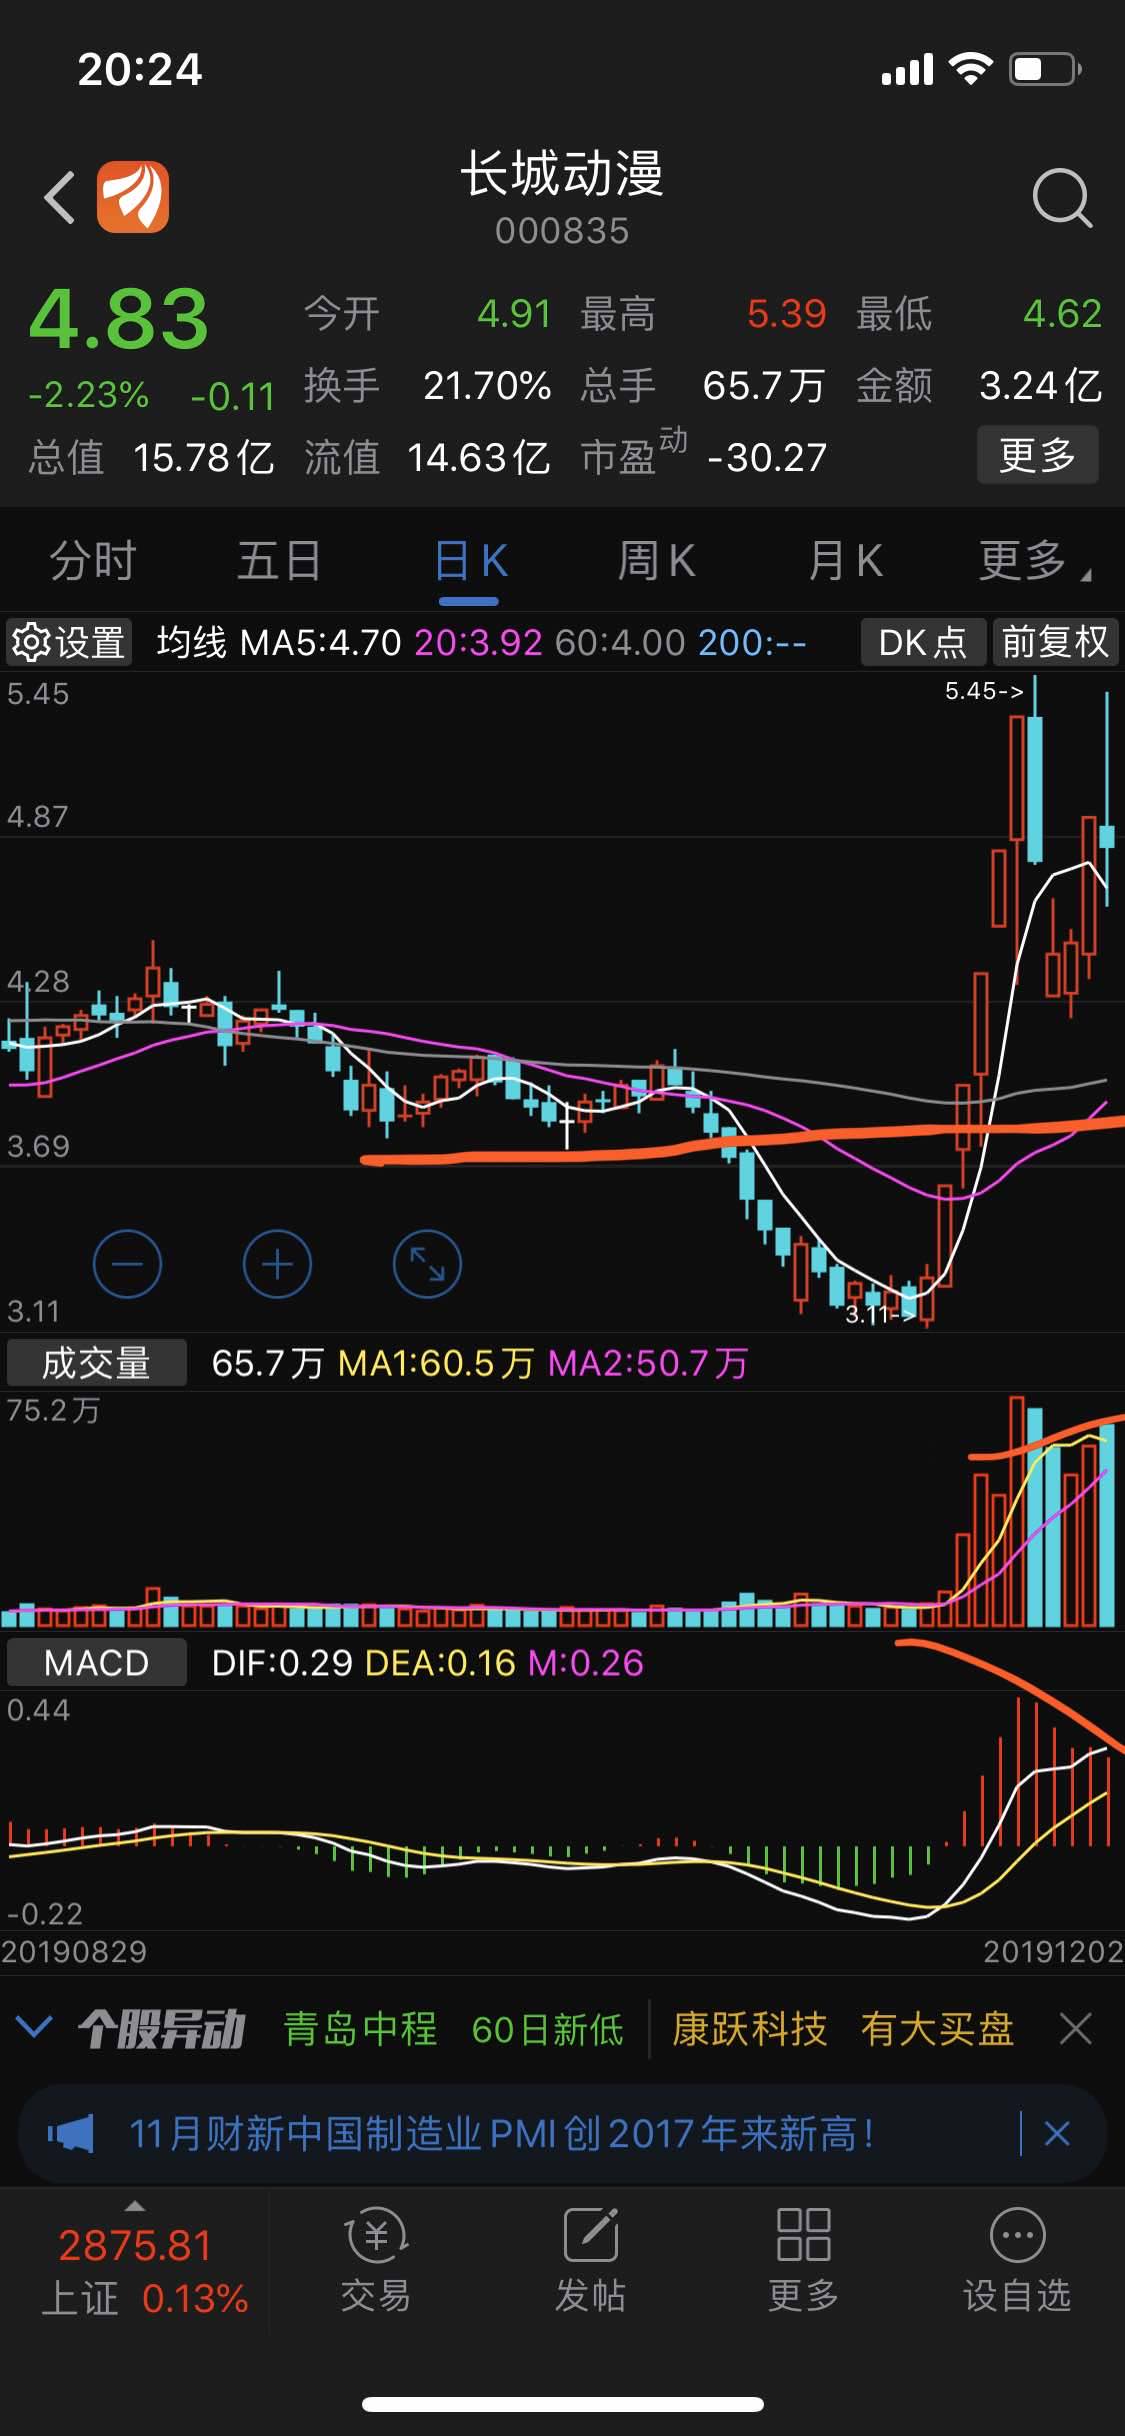Image resolution: width=1125 pixels, height=2436 pixels.
Task: Tap the DIF:0.29 MACD reading
Action: coord(283,1662)
